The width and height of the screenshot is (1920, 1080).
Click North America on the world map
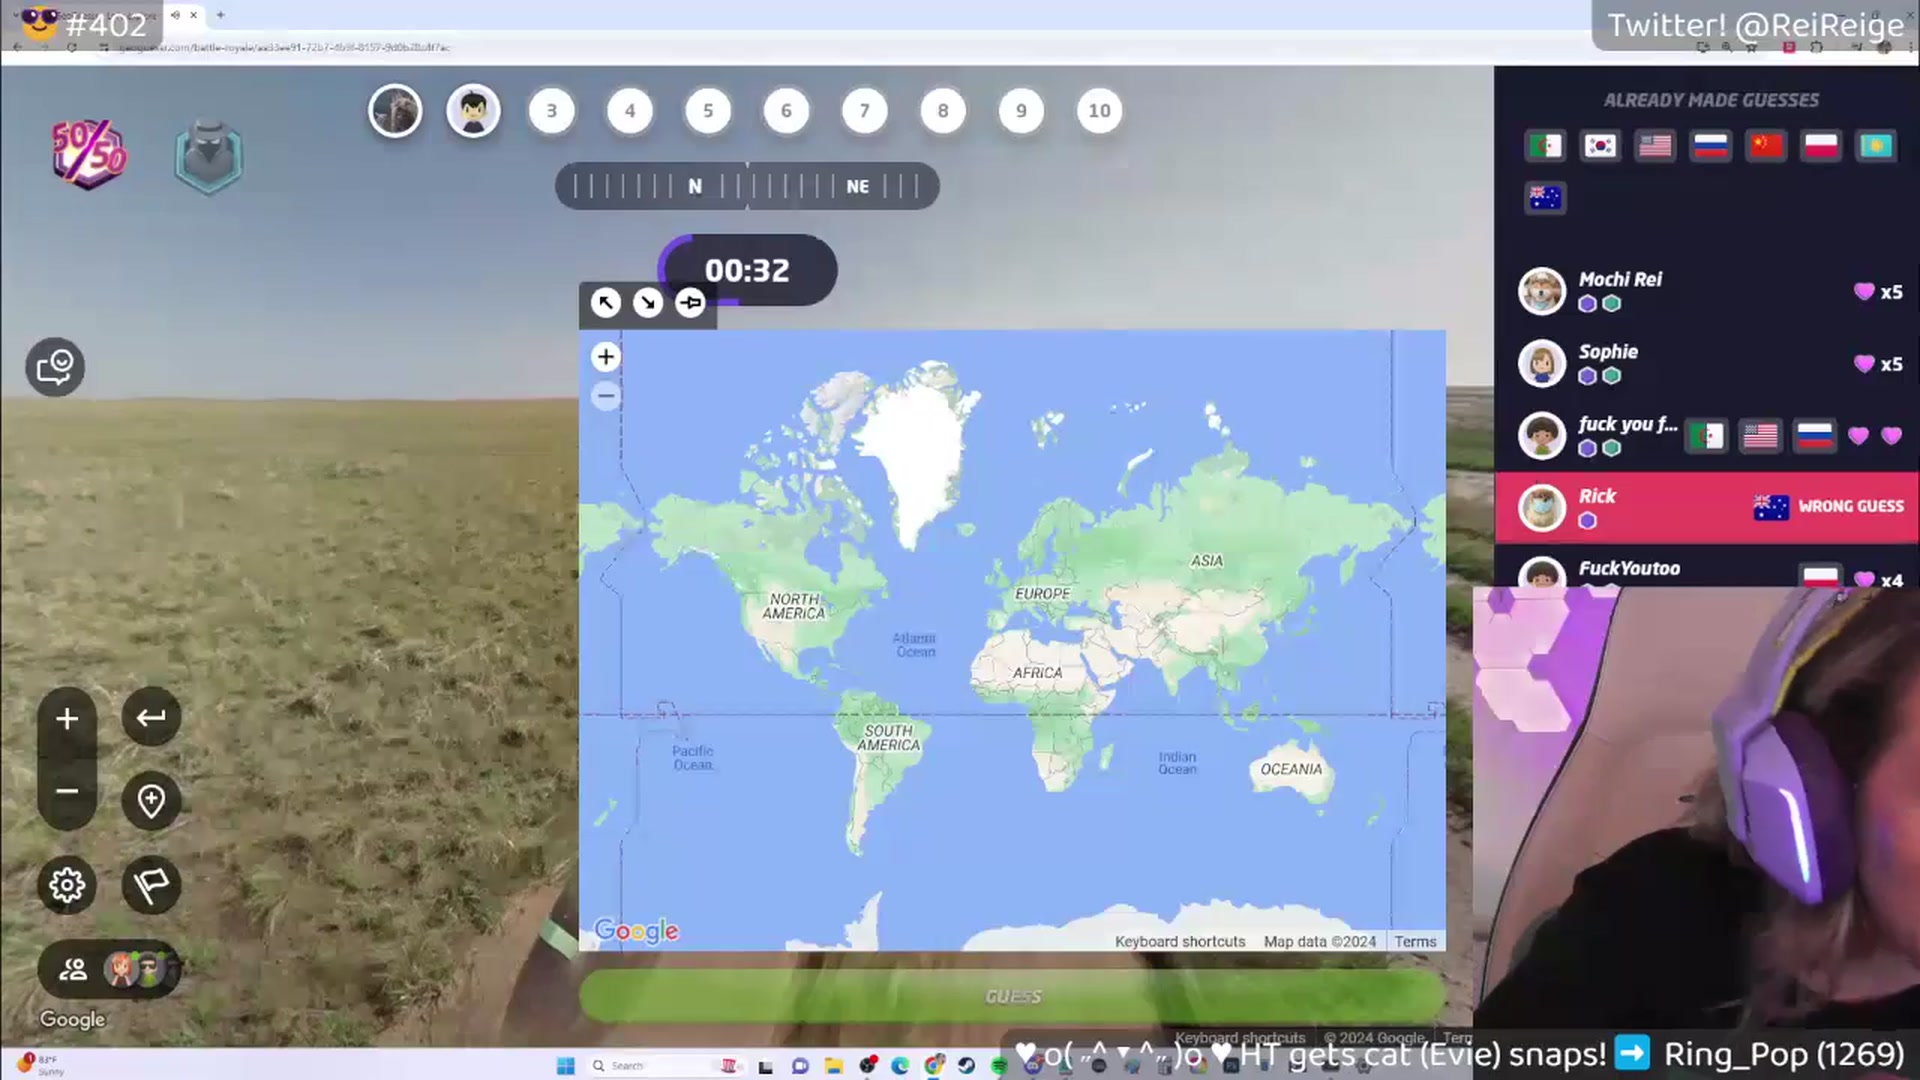tap(794, 606)
